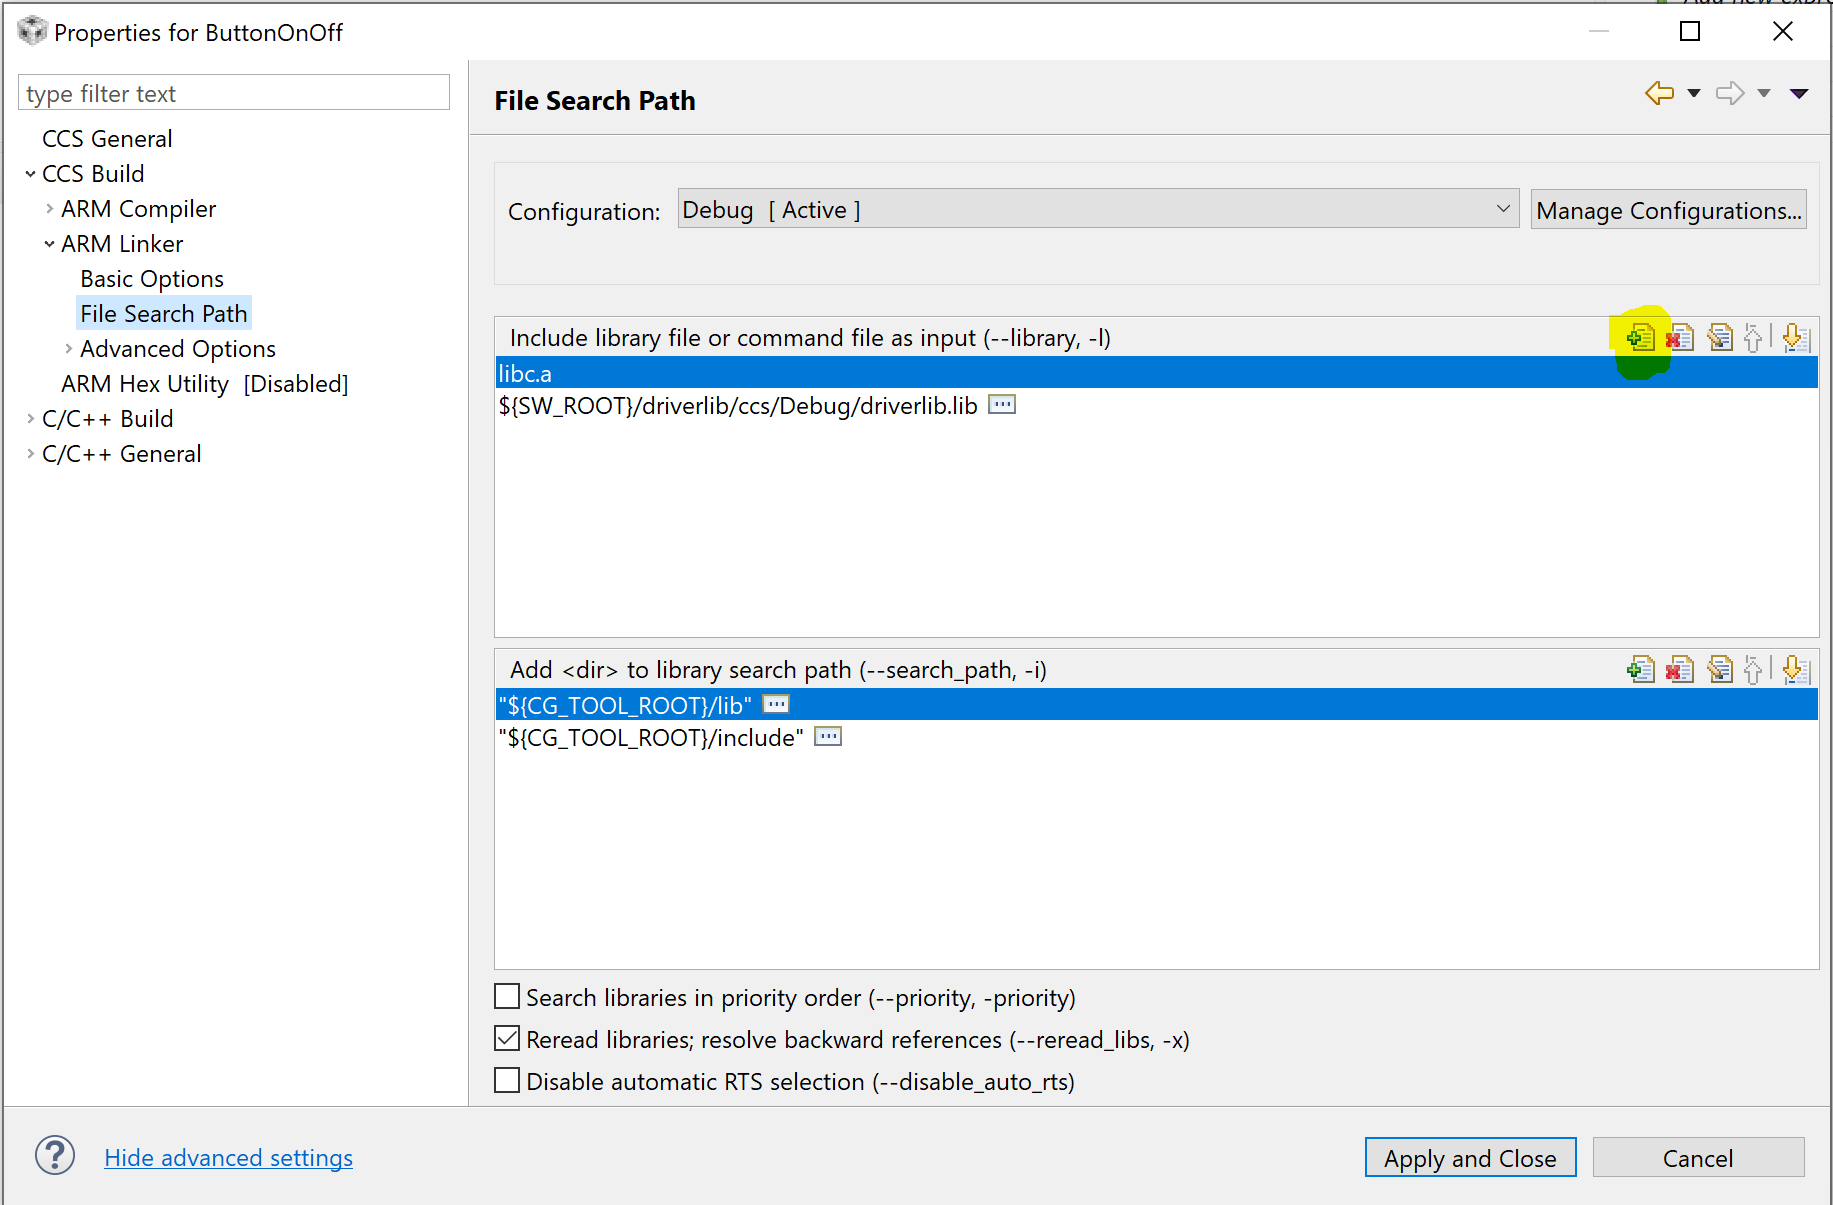Click Delete icon for library file list
1833x1205 pixels.
[x=1680, y=338]
